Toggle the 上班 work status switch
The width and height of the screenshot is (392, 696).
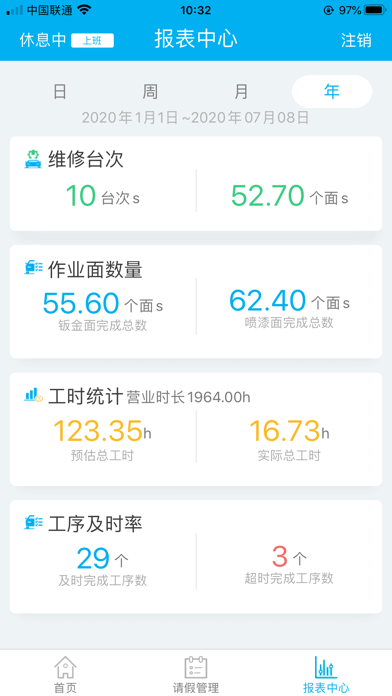click(92, 41)
